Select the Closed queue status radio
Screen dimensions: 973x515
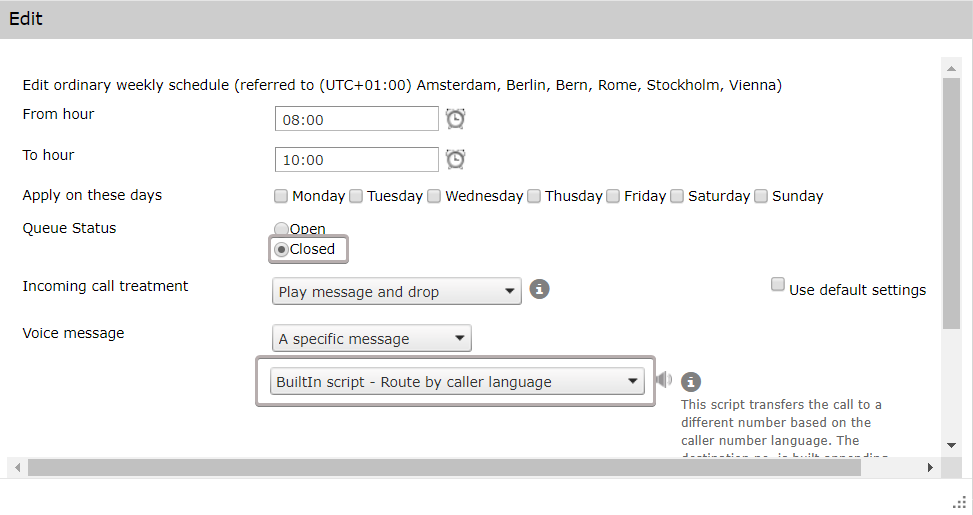tap(282, 249)
